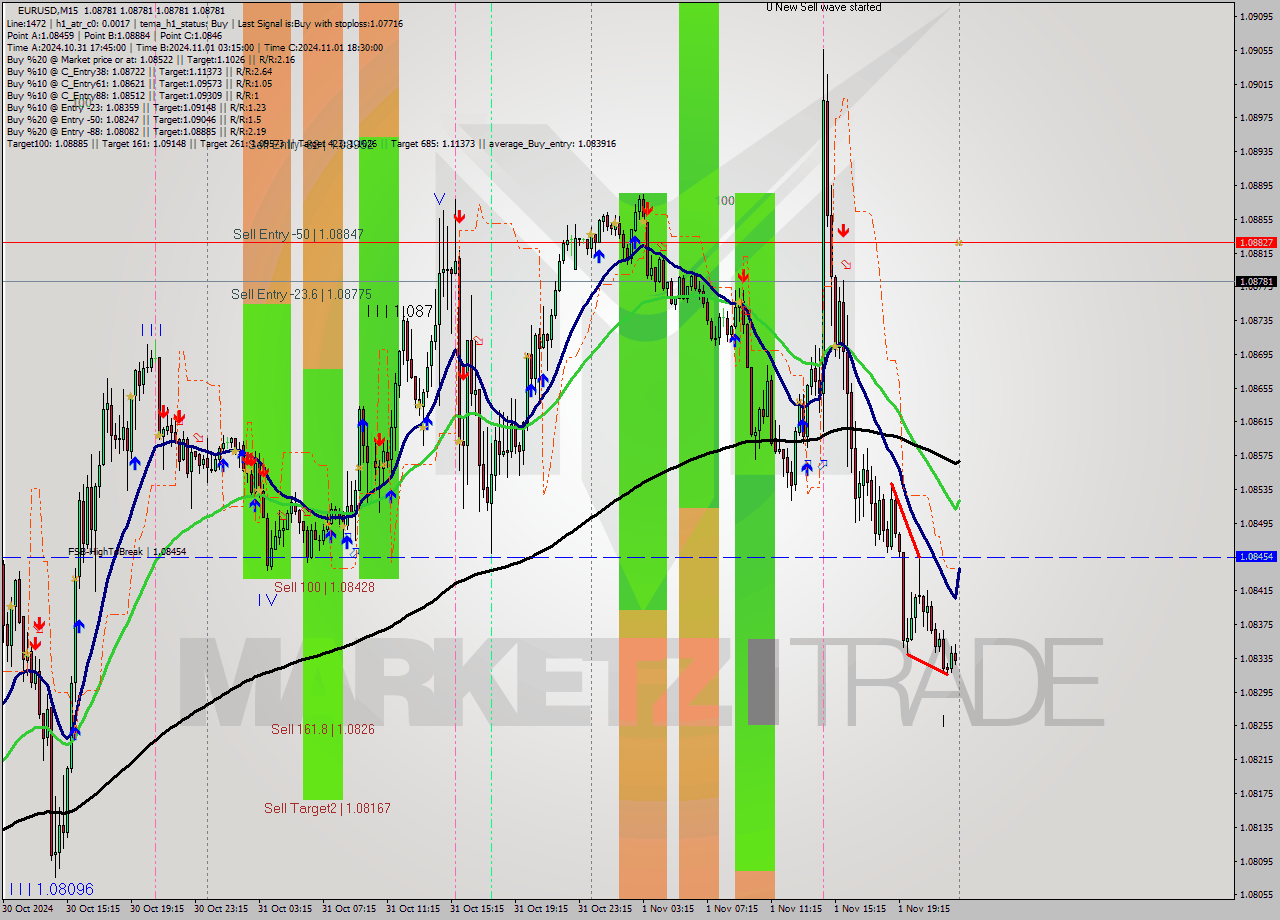The height and width of the screenshot is (920, 1280).
Task: Click the 'Target100: 1.08885' summary line
Action: pos(311,143)
